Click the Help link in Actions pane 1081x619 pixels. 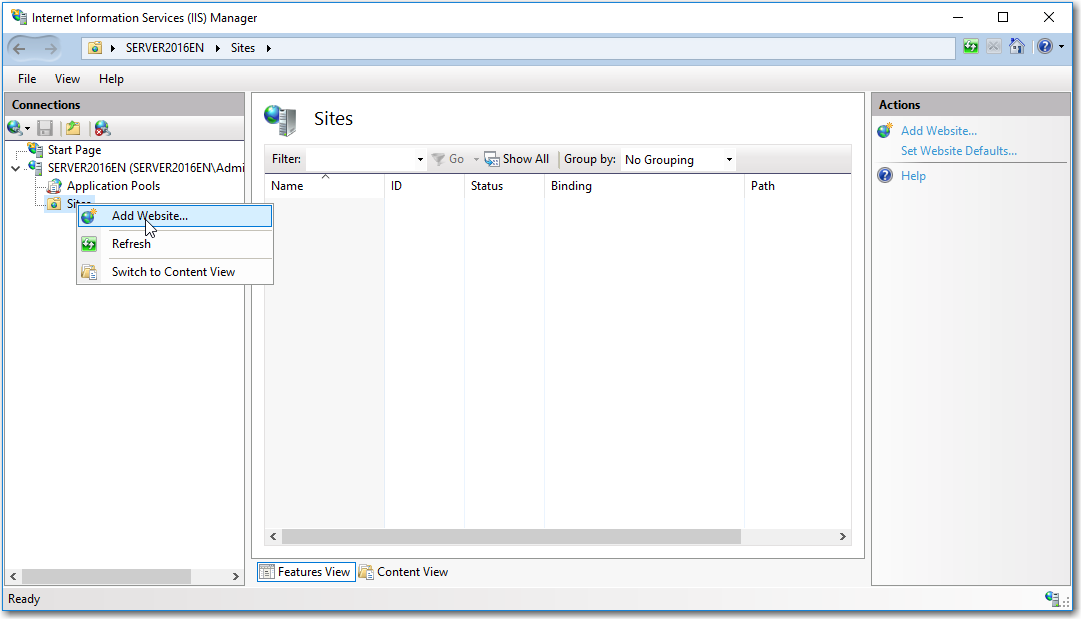click(x=913, y=176)
